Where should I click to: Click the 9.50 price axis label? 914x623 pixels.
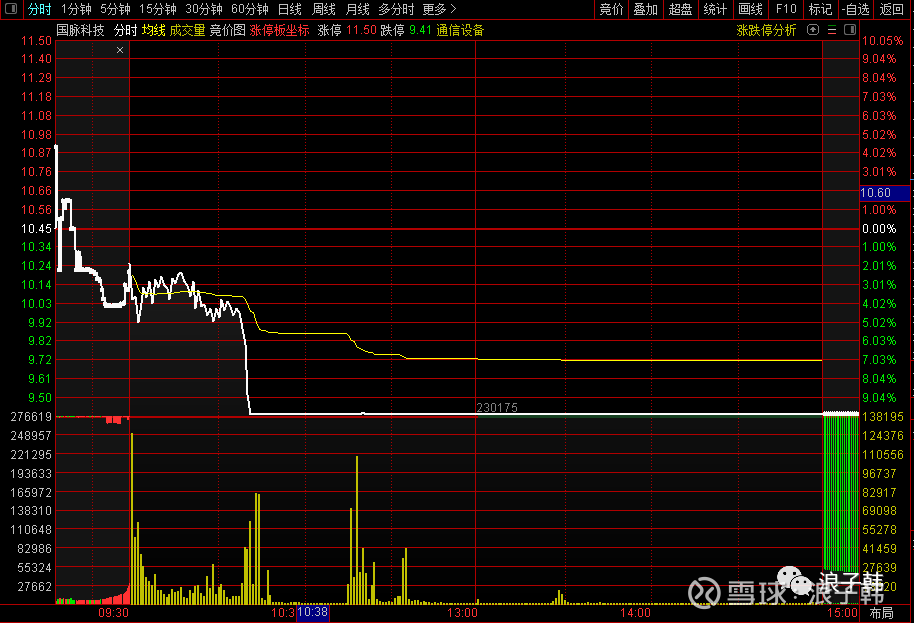point(40,397)
